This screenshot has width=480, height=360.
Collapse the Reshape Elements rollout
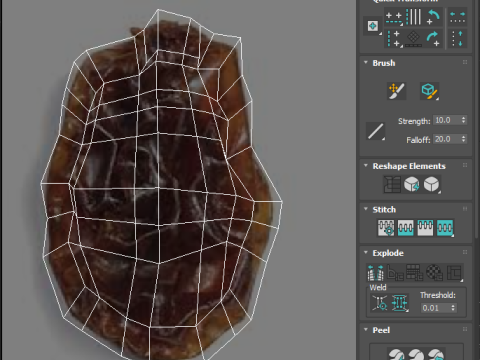tap(366, 165)
